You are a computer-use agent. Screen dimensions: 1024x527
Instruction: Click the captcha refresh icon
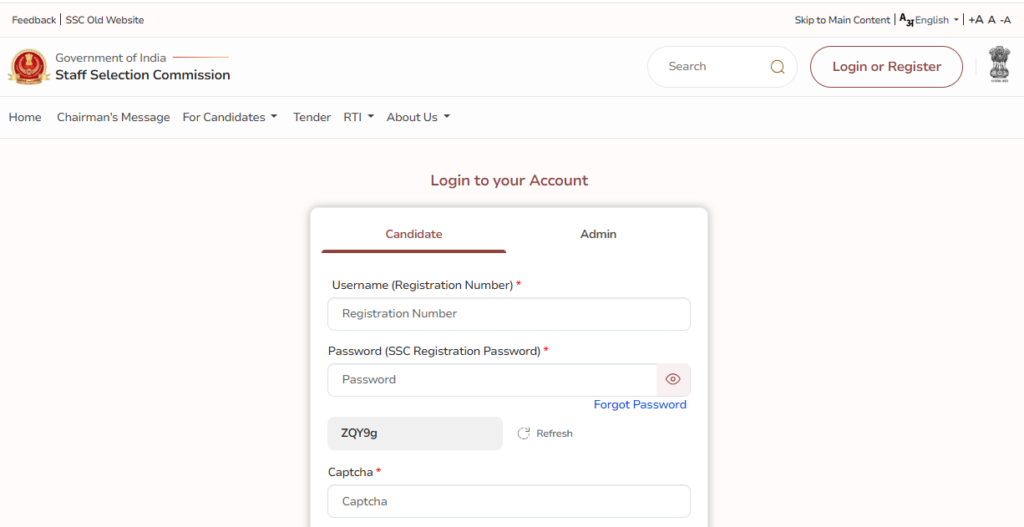click(523, 433)
